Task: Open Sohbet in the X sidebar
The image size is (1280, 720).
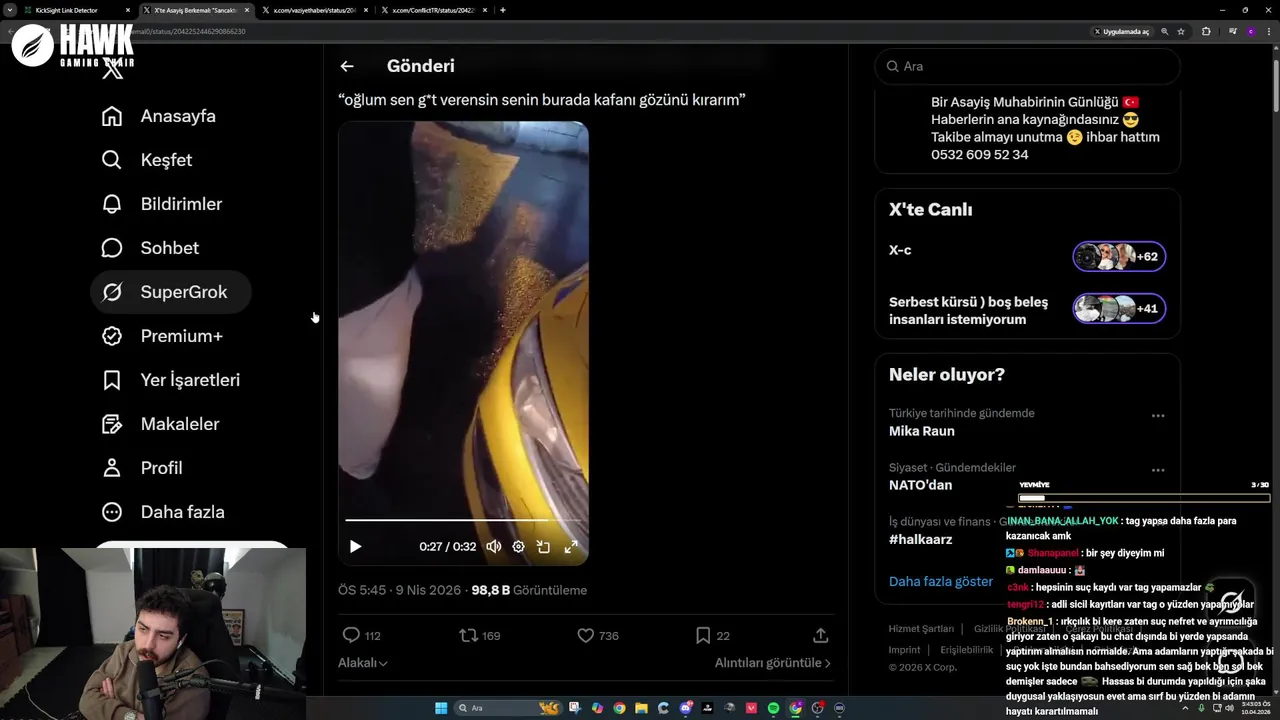Action: coord(150,248)
